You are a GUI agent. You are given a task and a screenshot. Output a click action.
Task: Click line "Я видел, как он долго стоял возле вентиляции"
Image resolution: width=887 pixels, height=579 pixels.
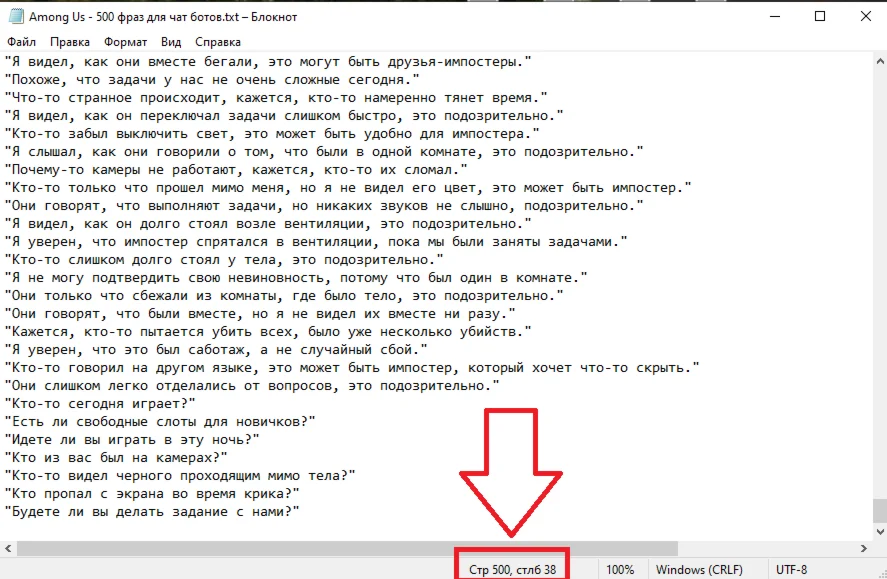point(268,223)
